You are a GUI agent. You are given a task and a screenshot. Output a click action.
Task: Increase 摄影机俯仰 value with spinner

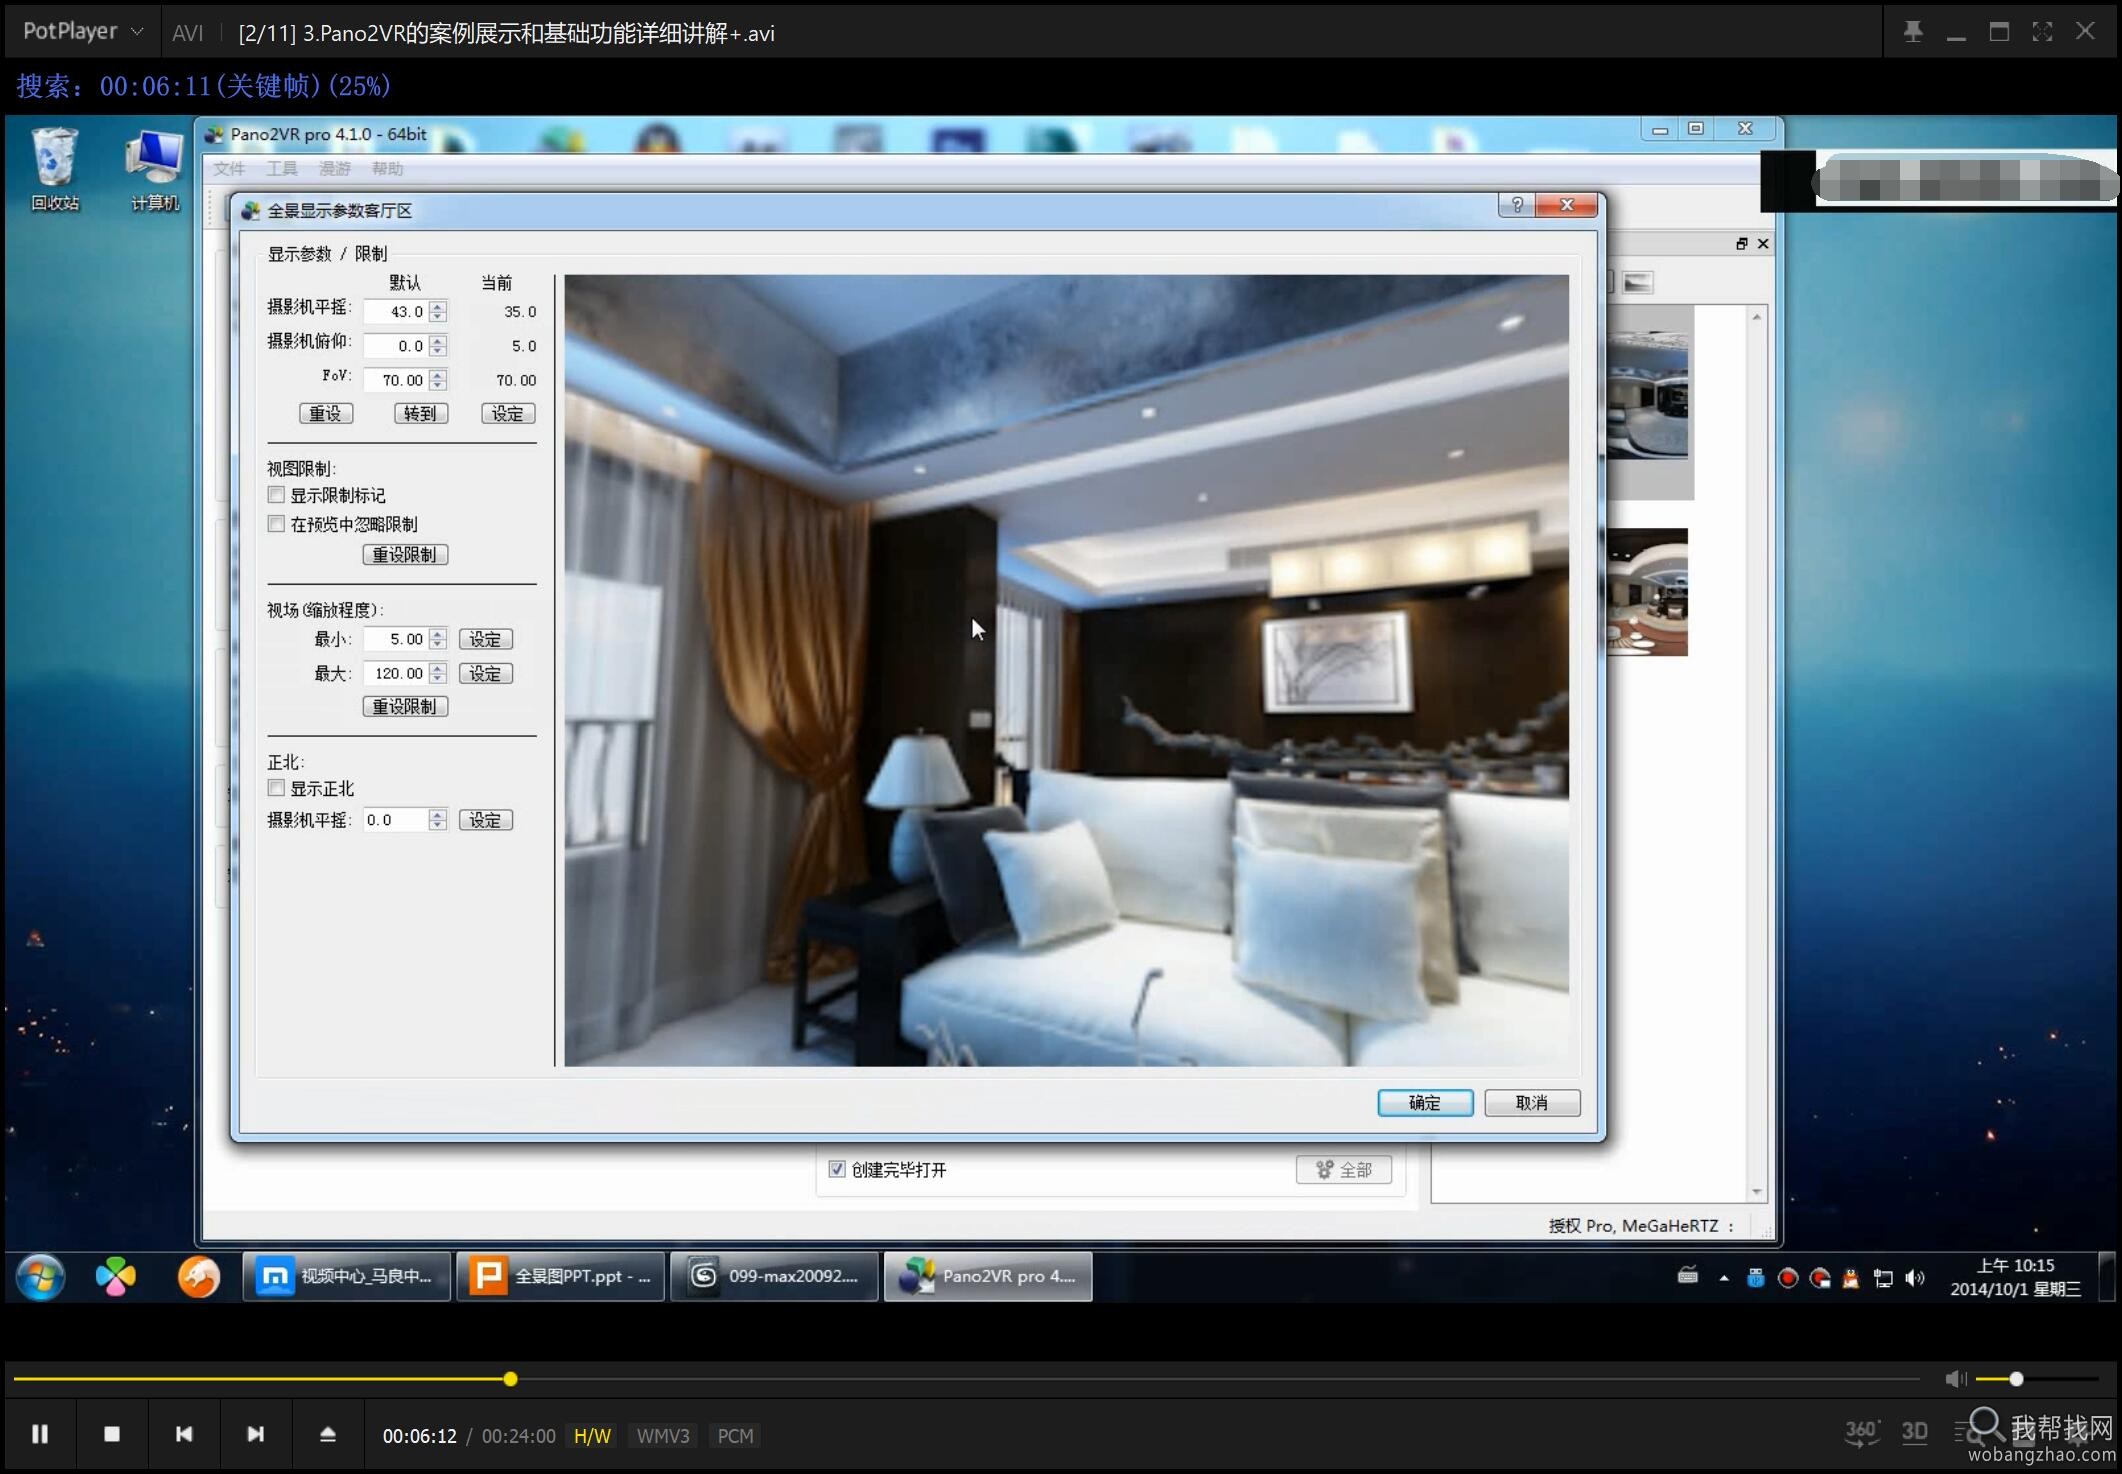click(x=438, y=340)
